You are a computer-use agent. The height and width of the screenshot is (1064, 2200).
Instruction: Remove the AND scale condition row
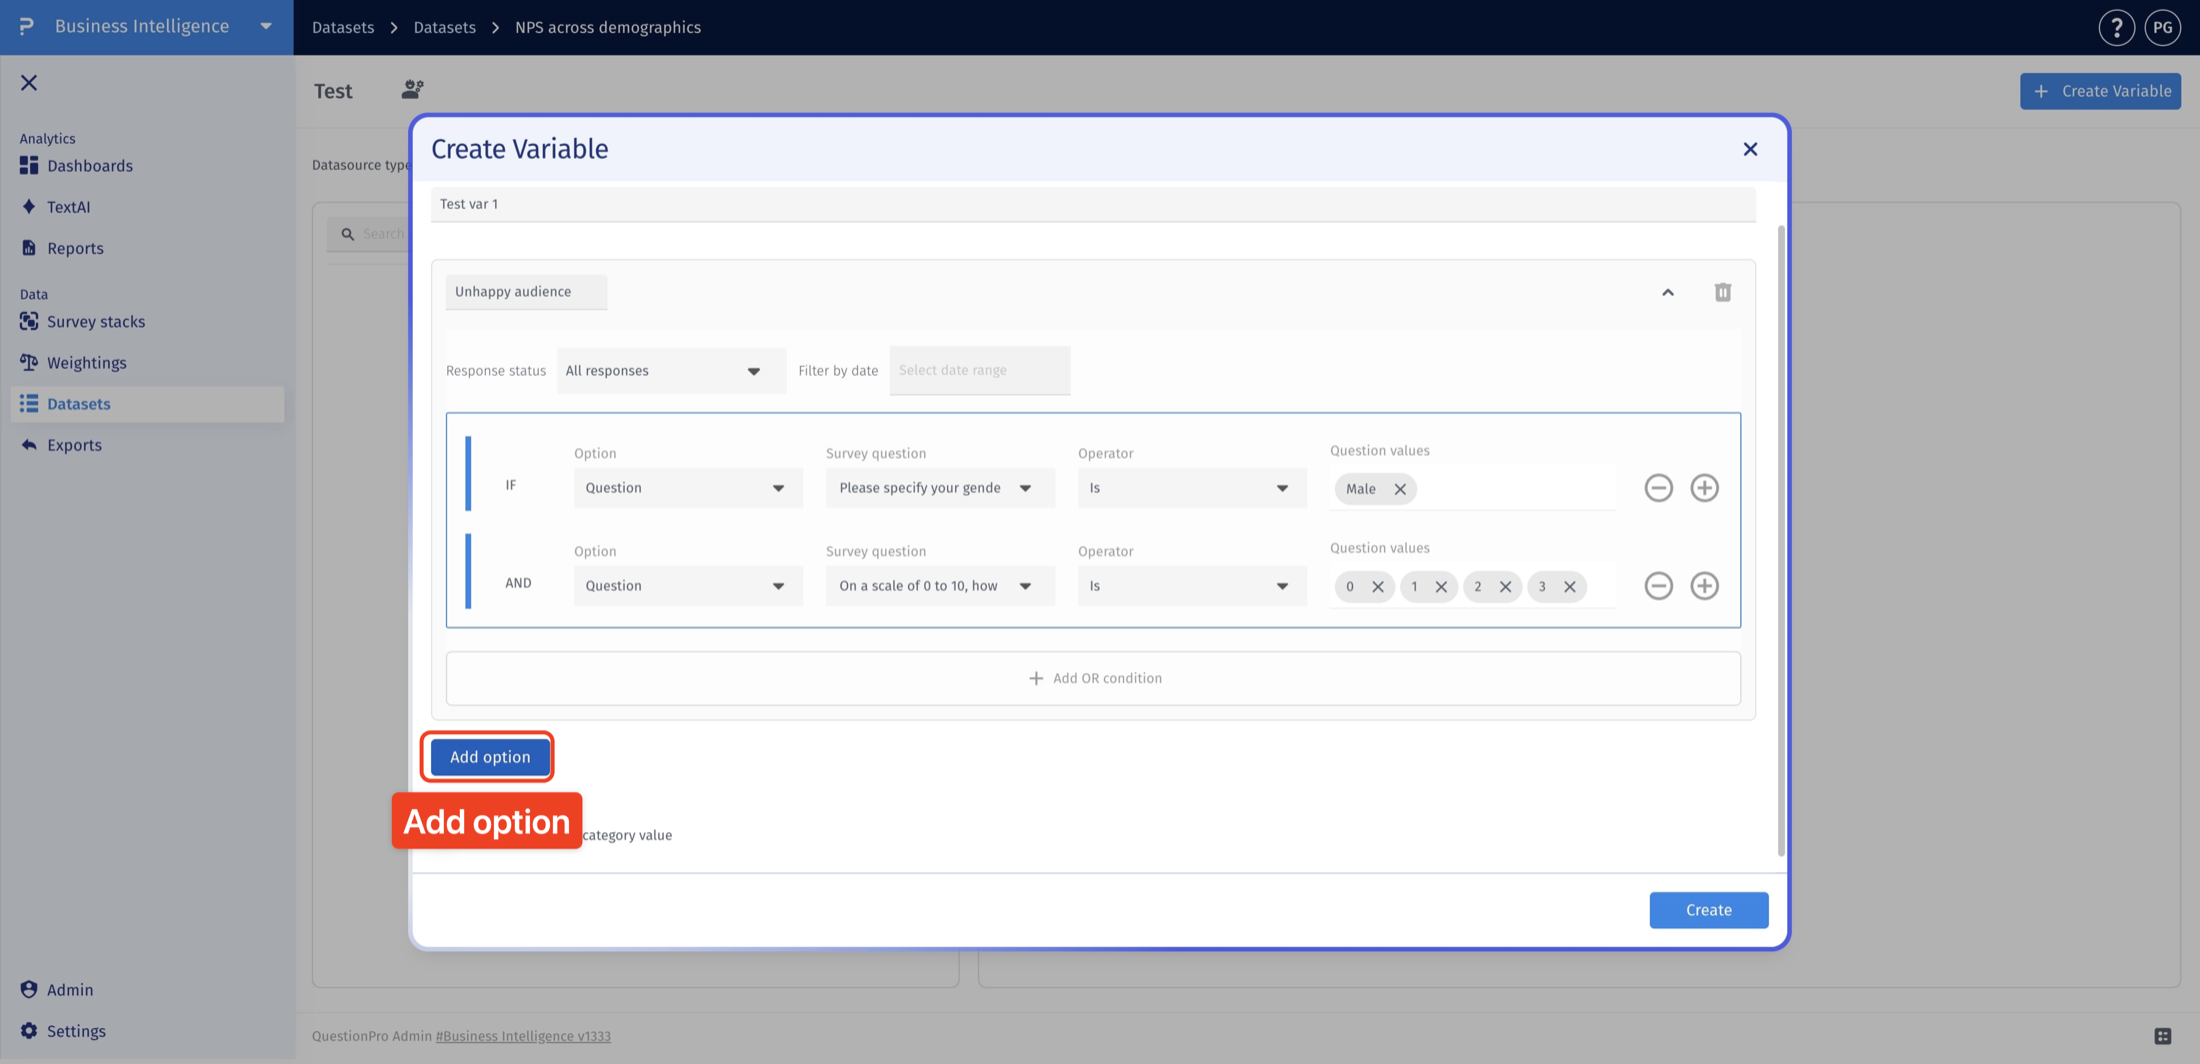1658,586
